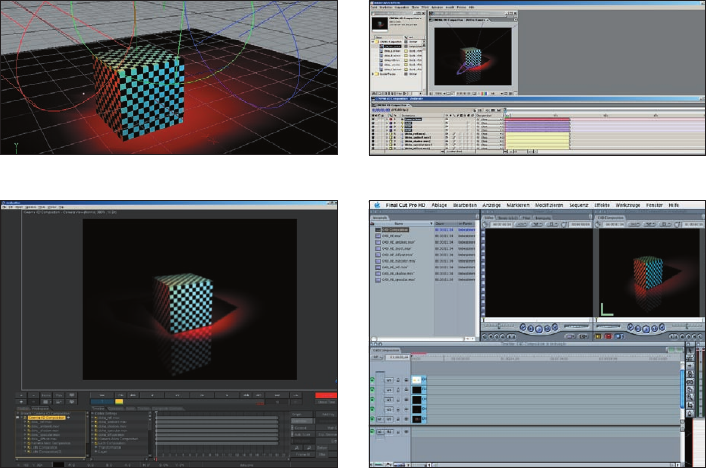Go to previous edit in the Final Cut Canvas
Screen dimensions: 706x468
(632, 327)
